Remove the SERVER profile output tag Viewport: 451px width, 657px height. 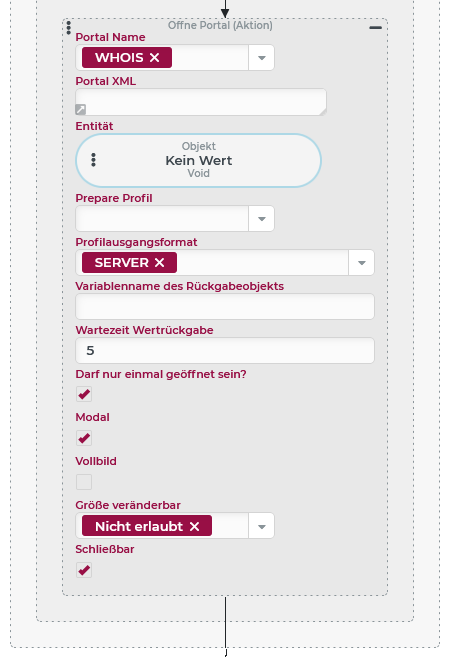coord(159,263)
